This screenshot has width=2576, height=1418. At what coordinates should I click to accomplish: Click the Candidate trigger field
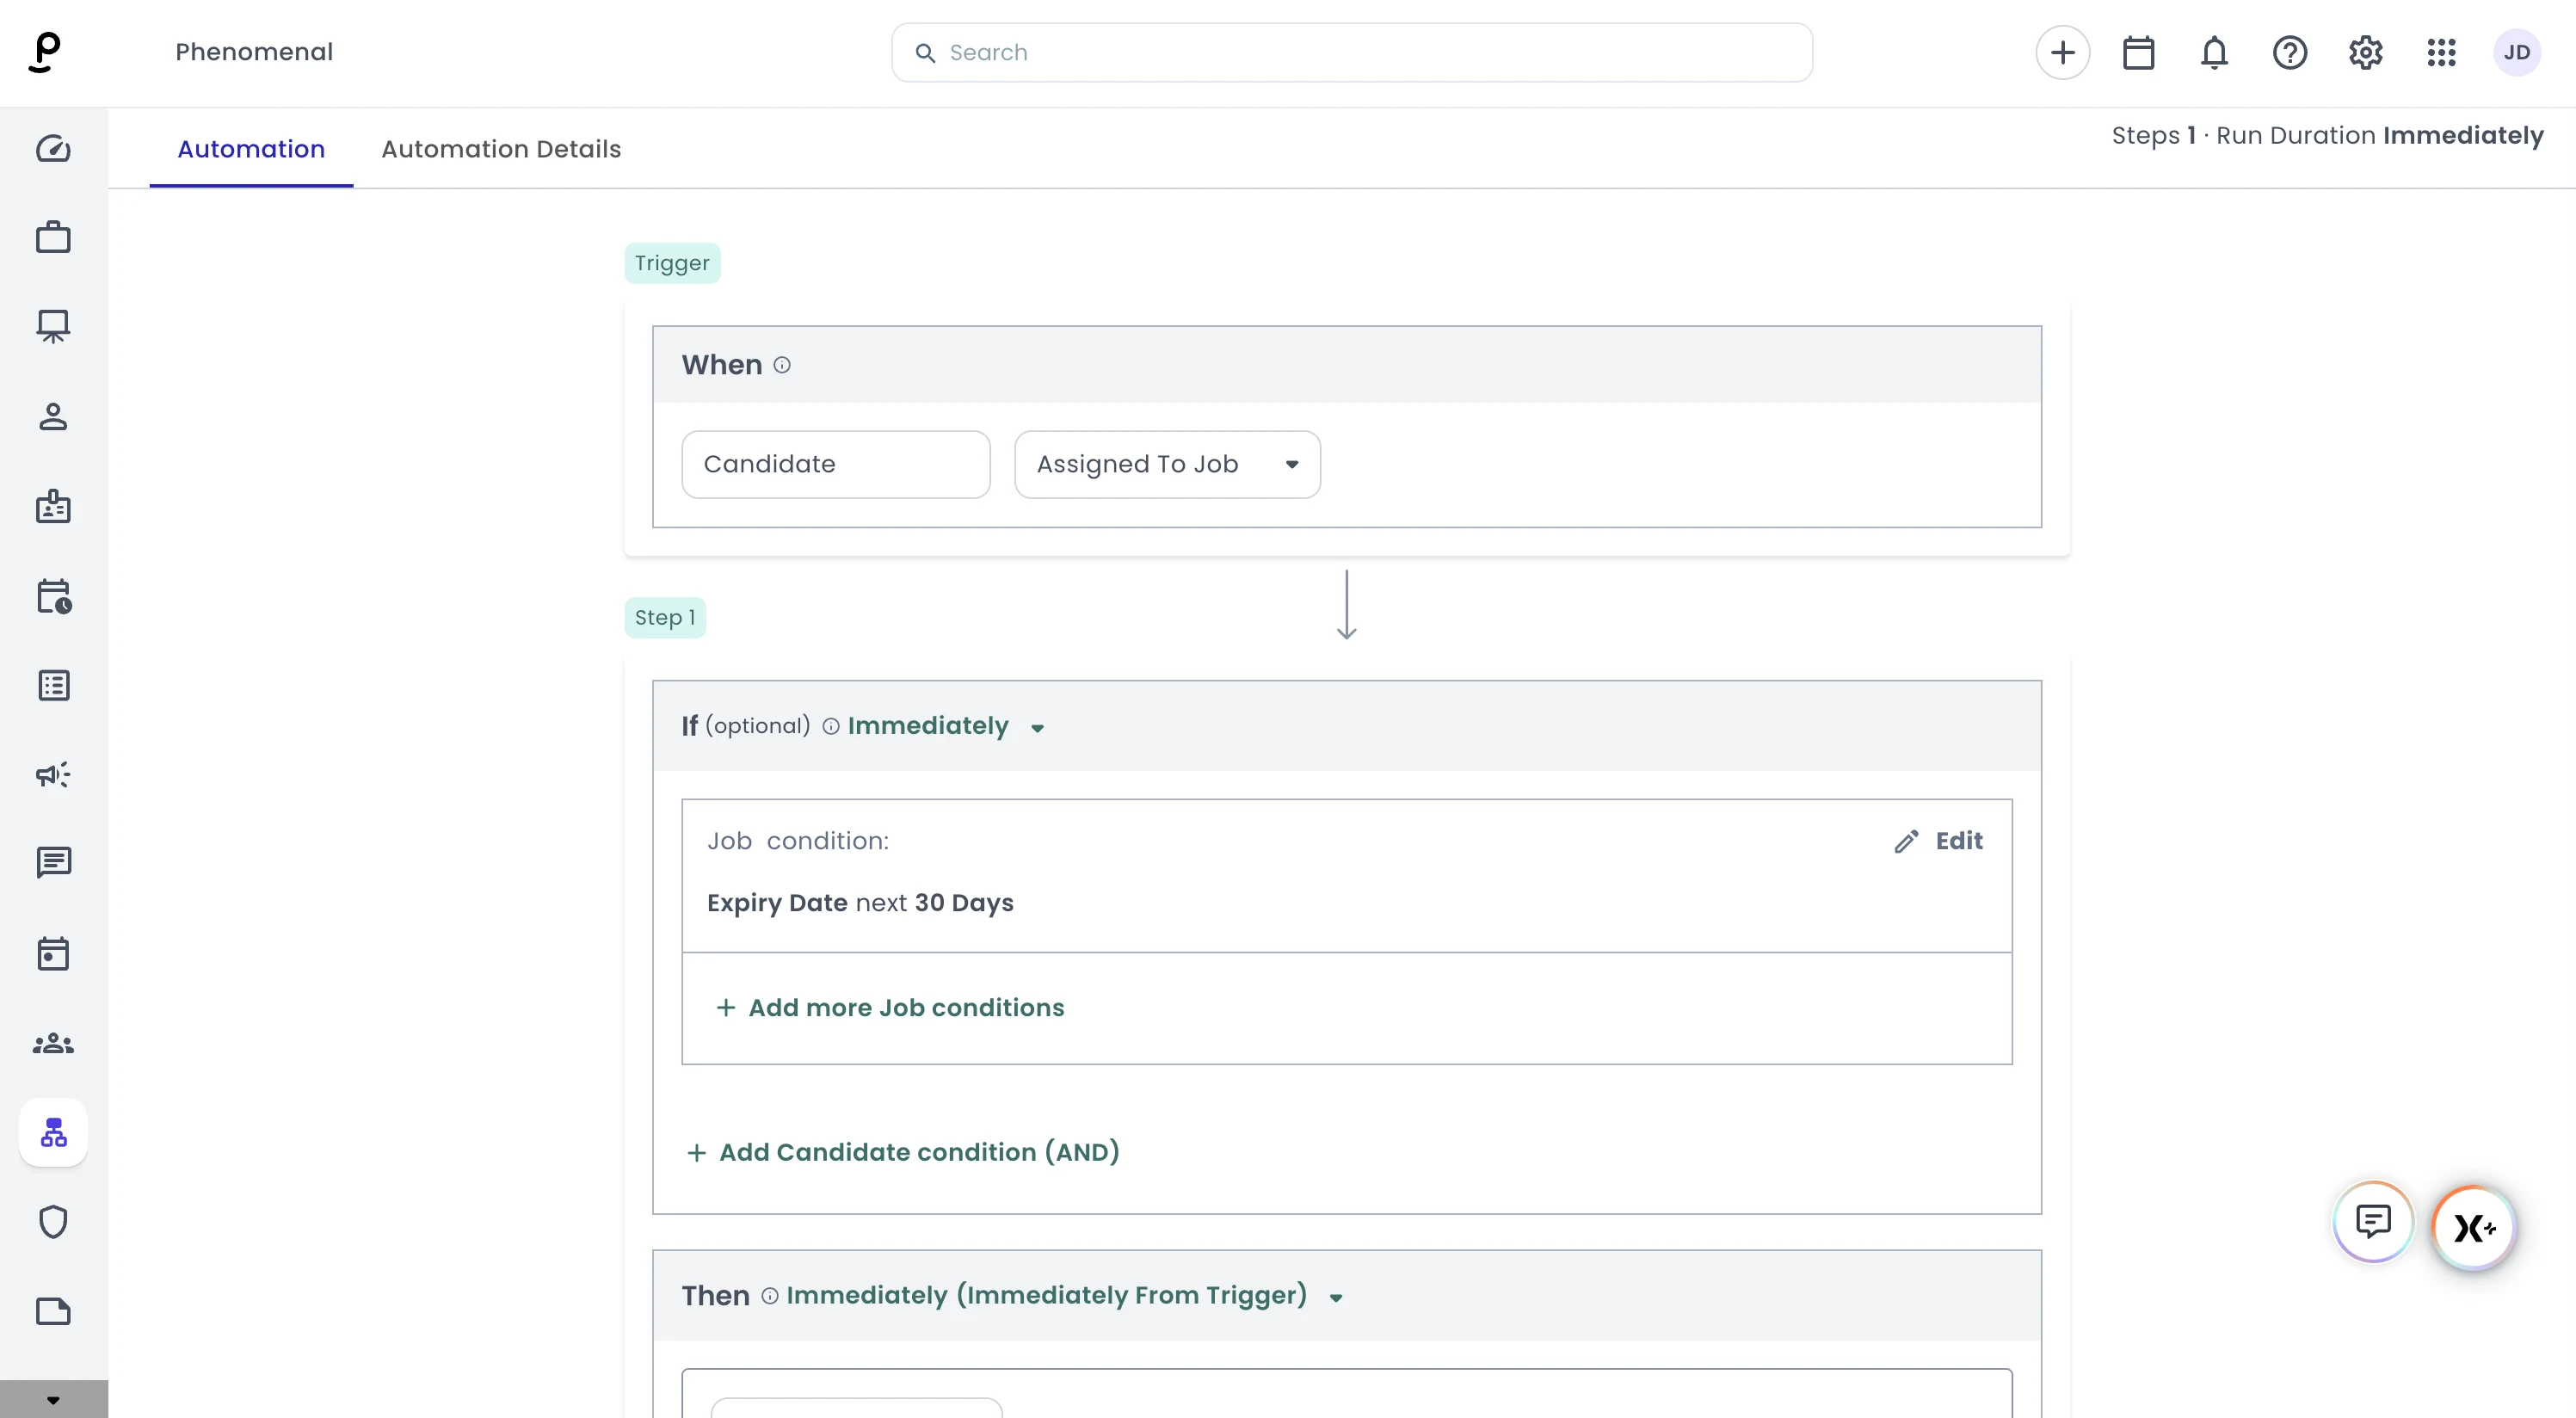(x=836, y=464)
